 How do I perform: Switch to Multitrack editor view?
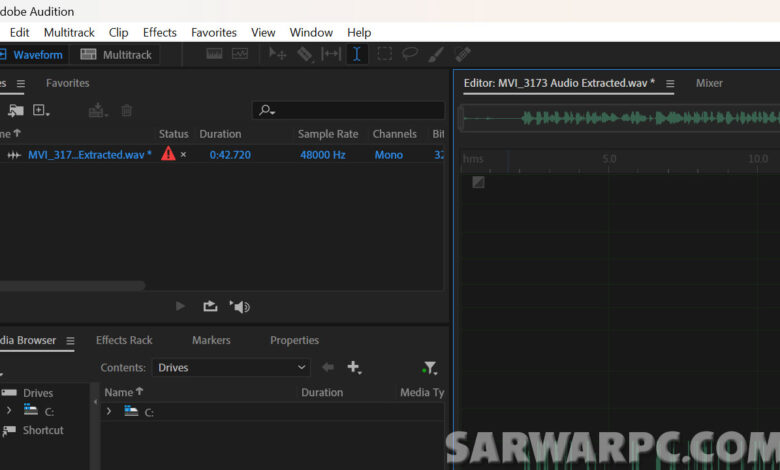[x=116, y=55]
